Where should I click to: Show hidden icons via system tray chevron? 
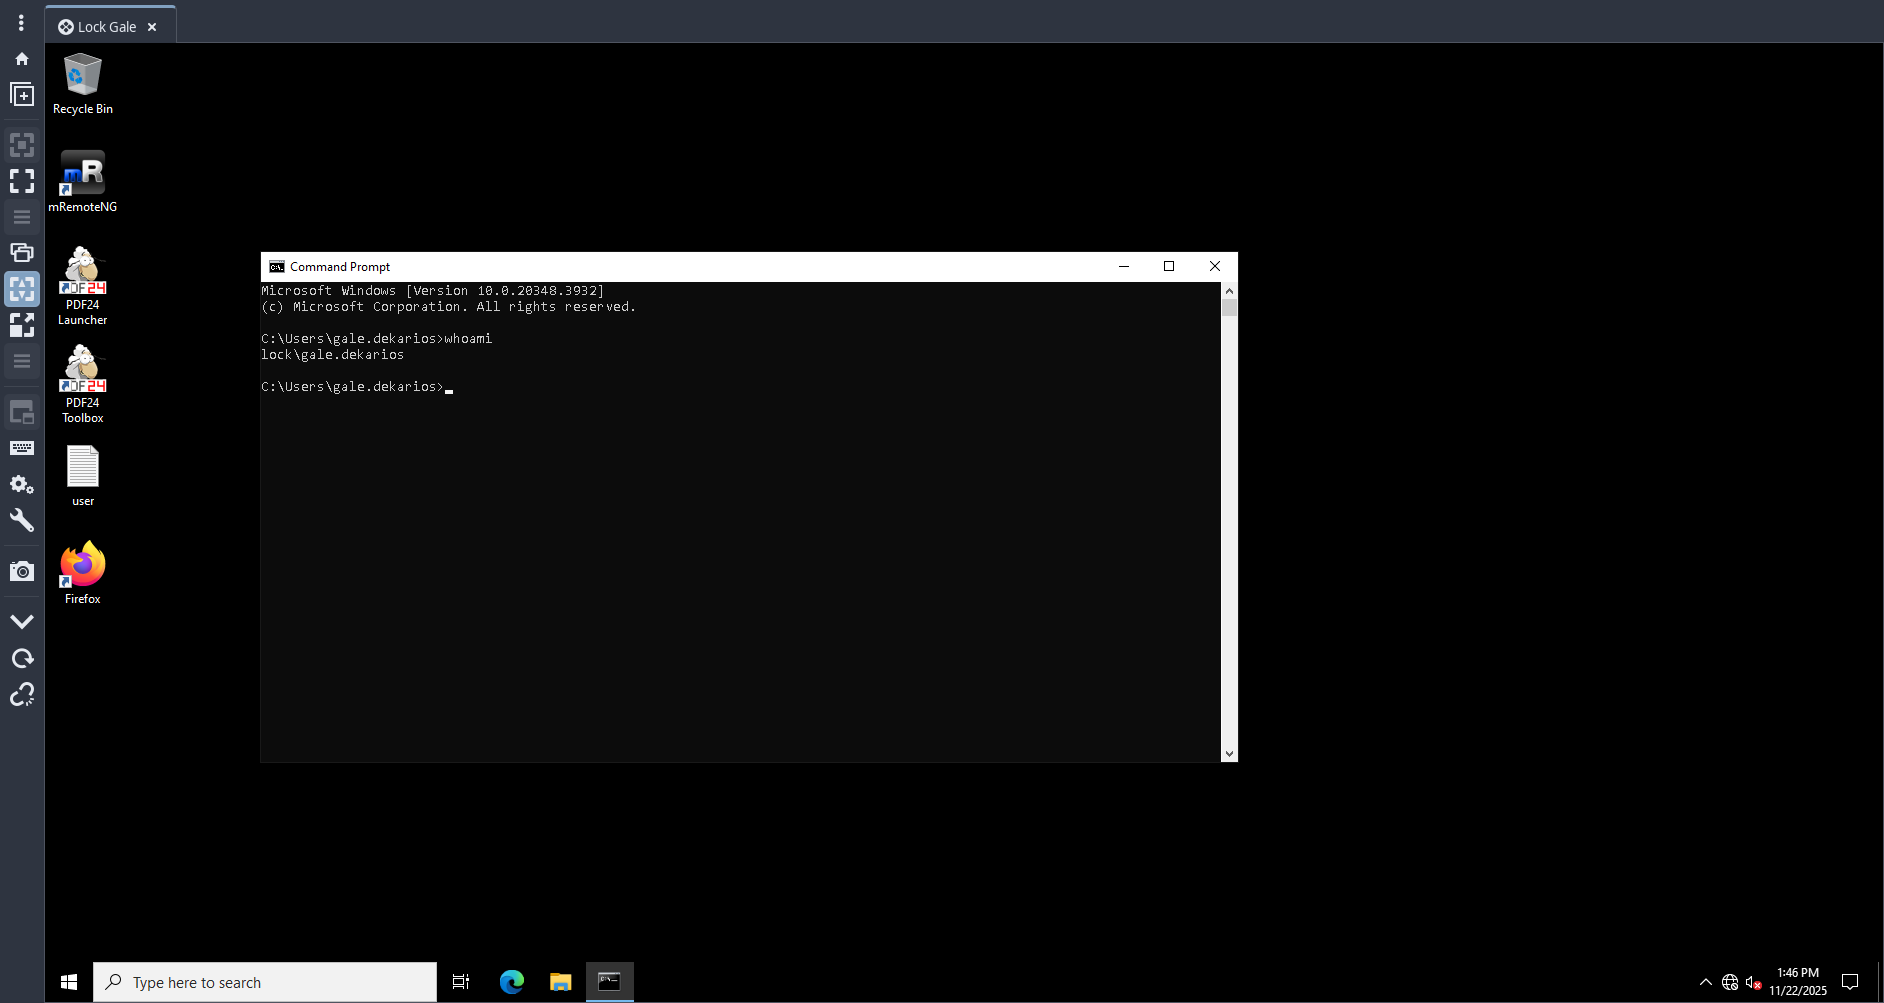click(1706, 983)
